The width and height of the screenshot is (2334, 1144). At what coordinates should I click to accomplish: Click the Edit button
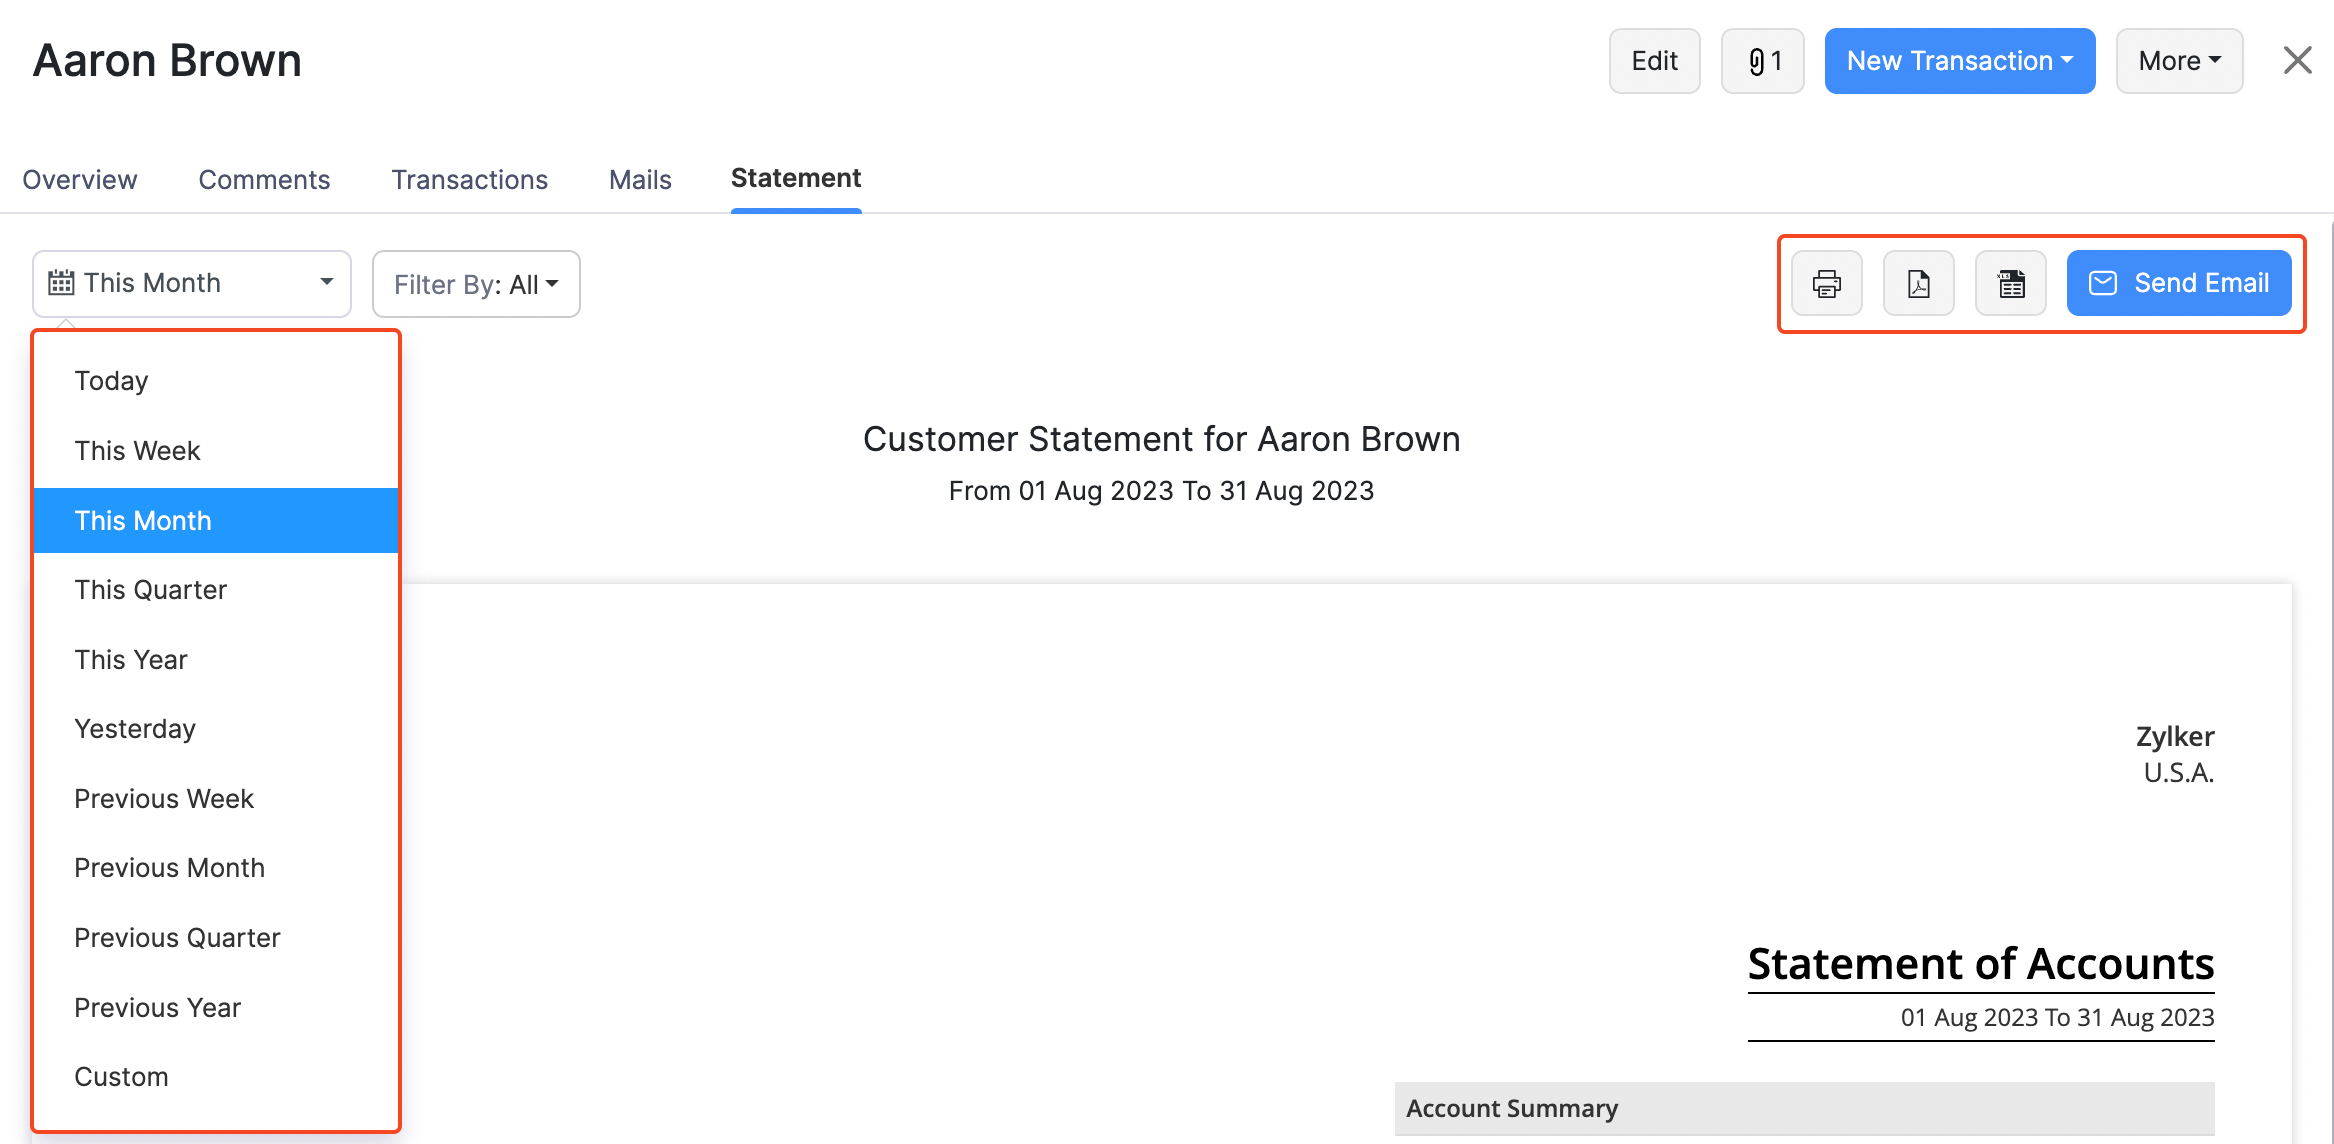1654,60
